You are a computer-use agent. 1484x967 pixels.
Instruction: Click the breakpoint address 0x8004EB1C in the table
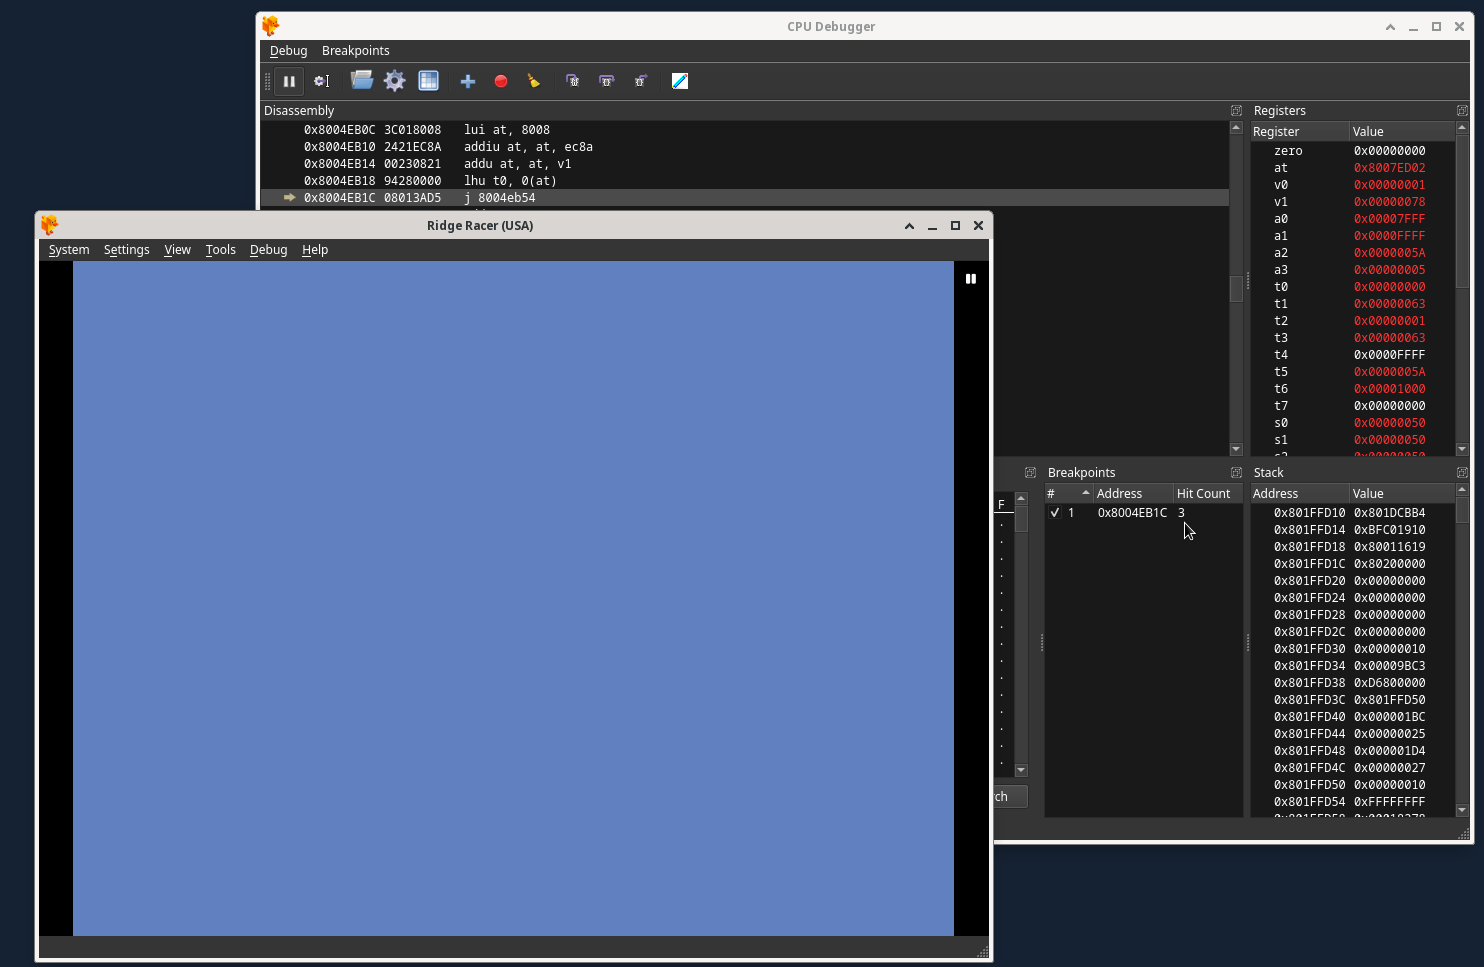pos(1132,513)
